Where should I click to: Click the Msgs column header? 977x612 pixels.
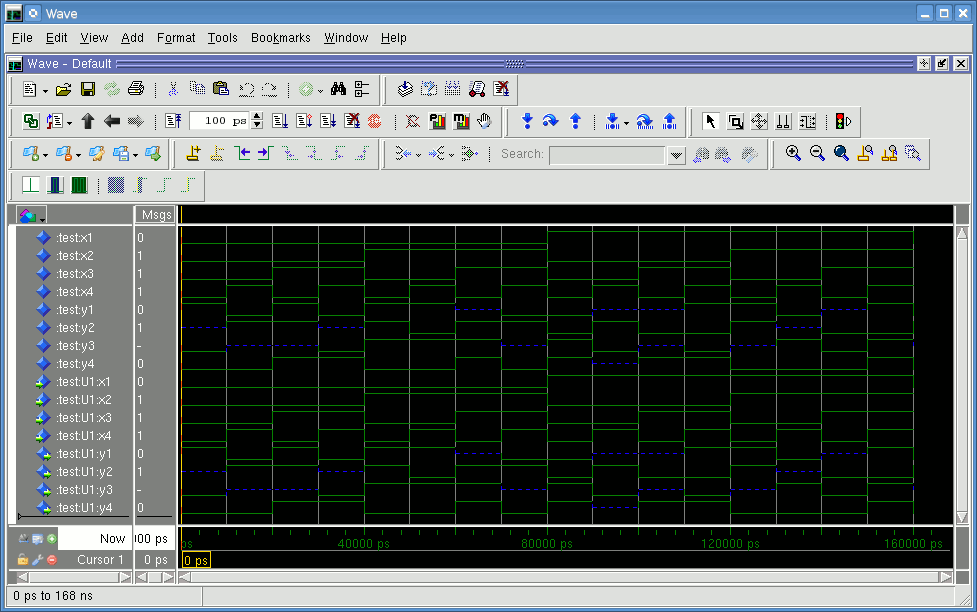(x=156, y=215)
